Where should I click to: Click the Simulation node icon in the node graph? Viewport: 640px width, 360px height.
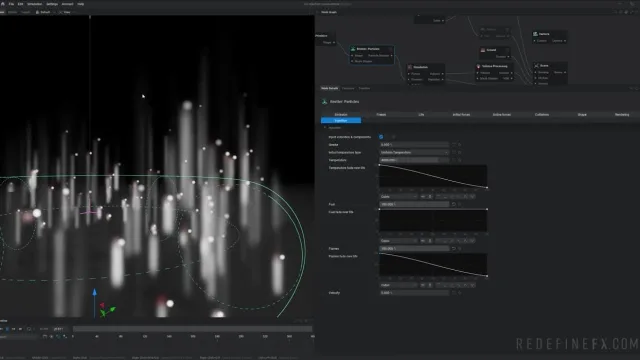click(410, 67)
